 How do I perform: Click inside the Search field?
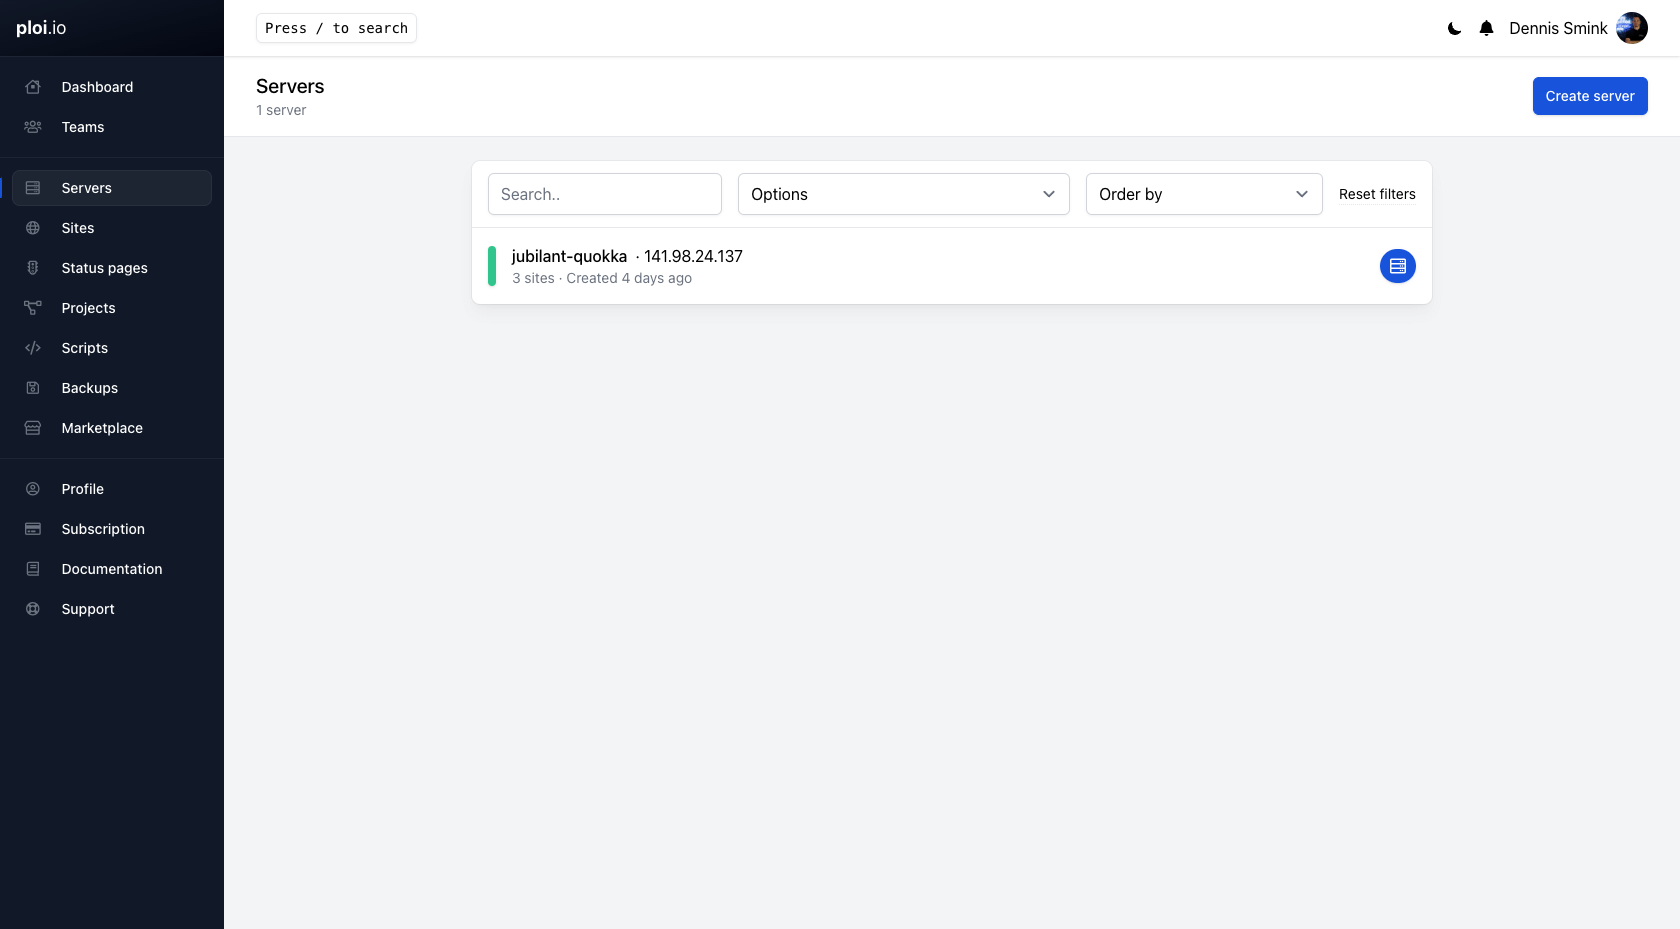tap(604, 194)
